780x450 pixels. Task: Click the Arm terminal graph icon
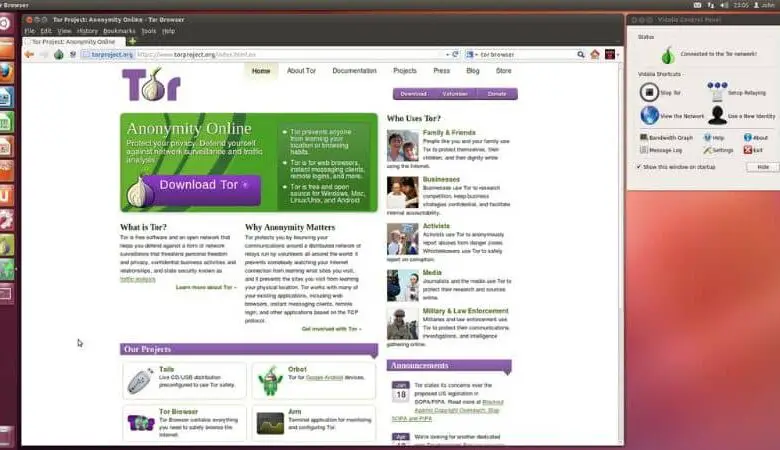click(270, 423)
